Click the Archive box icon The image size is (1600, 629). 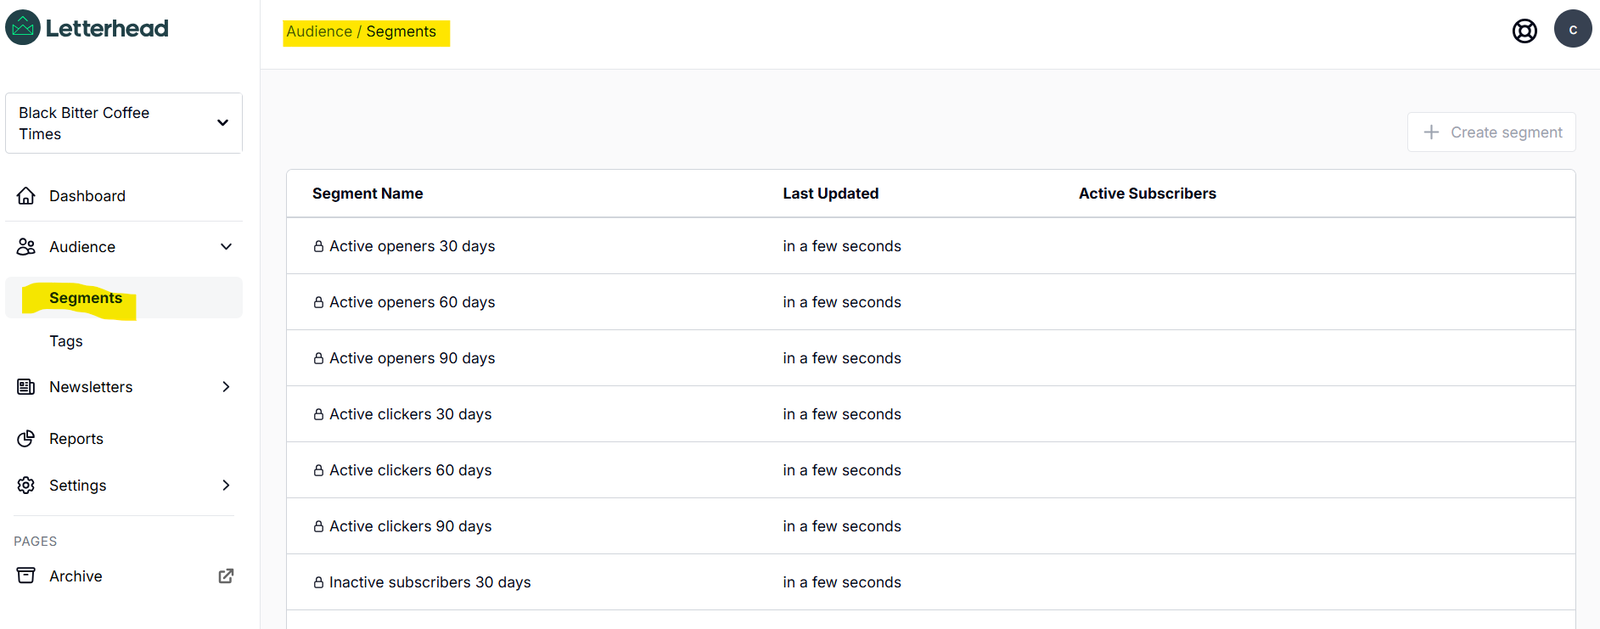pyautogui.click(x=26, y=576)
